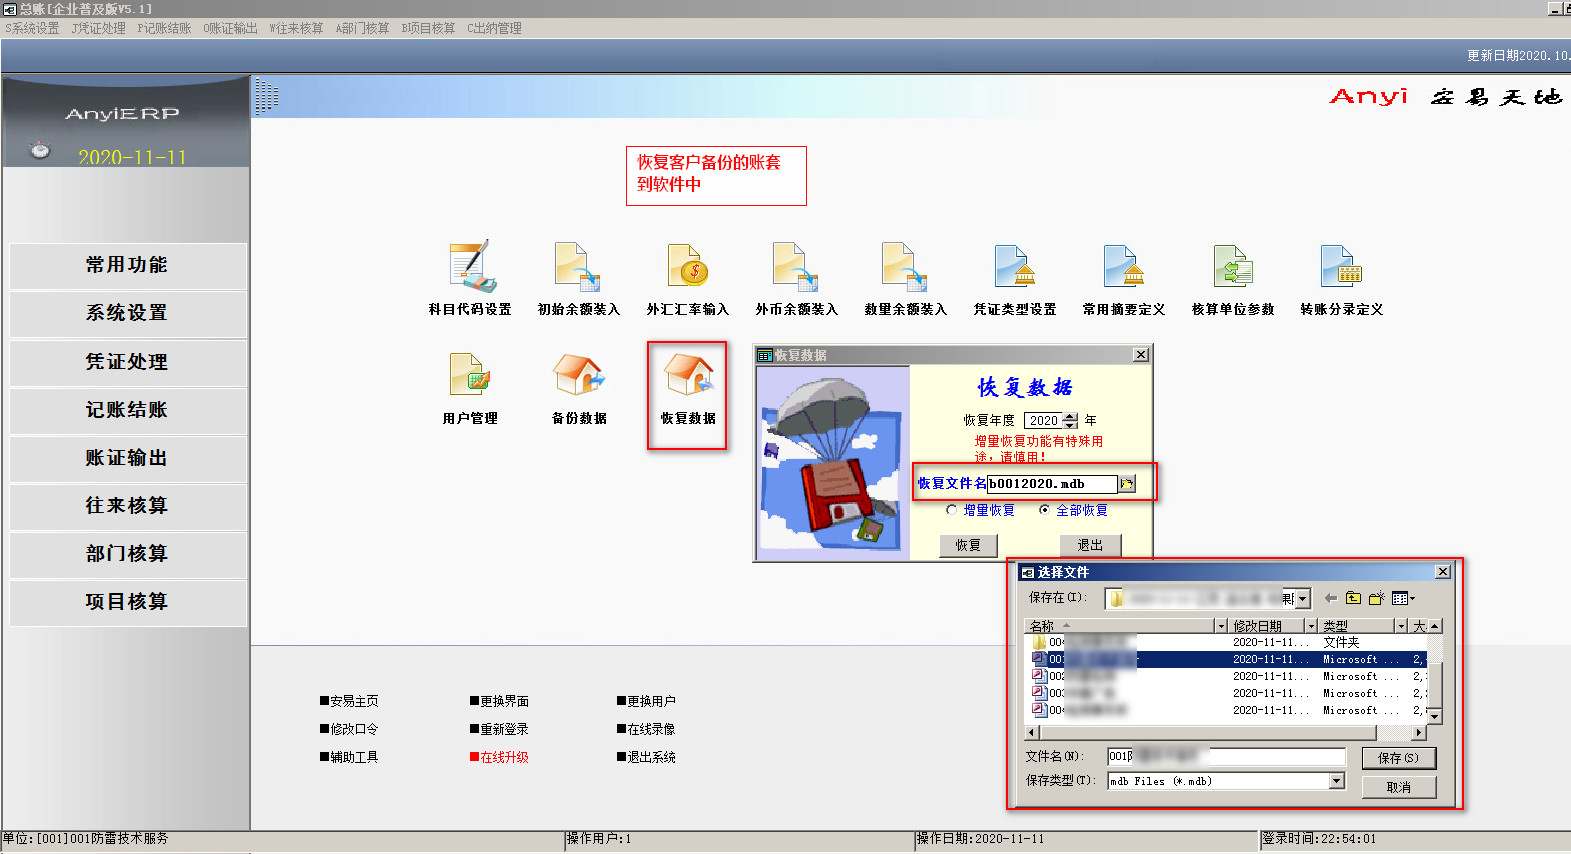Open the 转账分录定义 icon
This screenshot has height=854, width=1571.
point(1341,267)
